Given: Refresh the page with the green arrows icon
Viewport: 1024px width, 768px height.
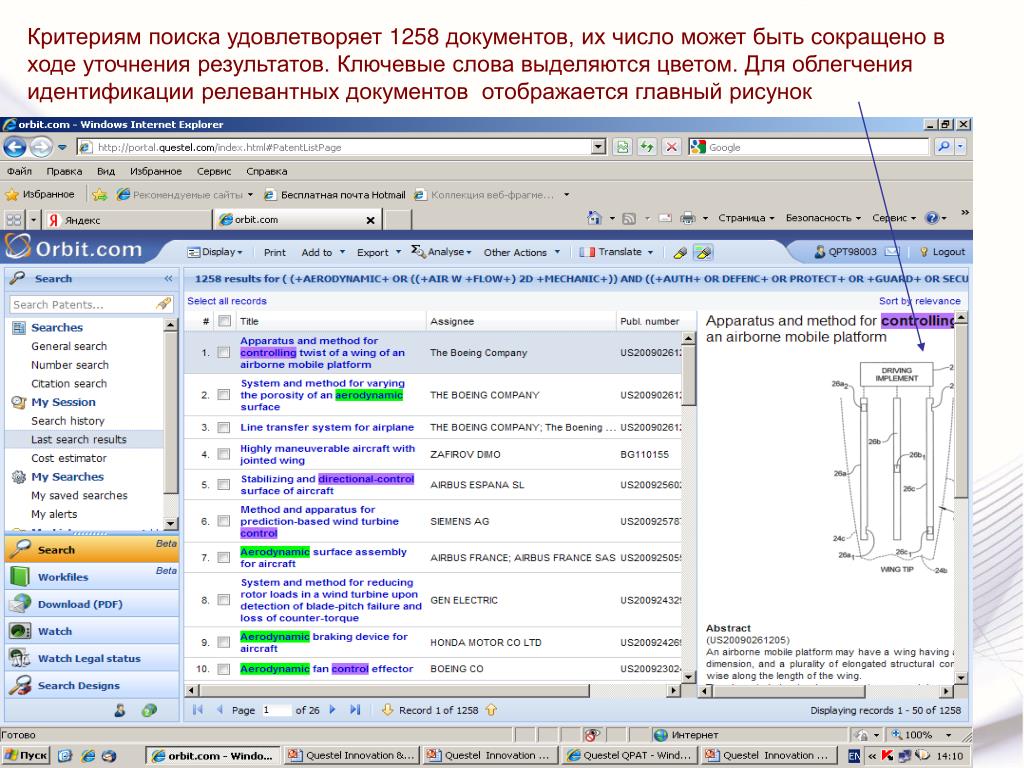Looking at the screenshot, I should 647,147.
